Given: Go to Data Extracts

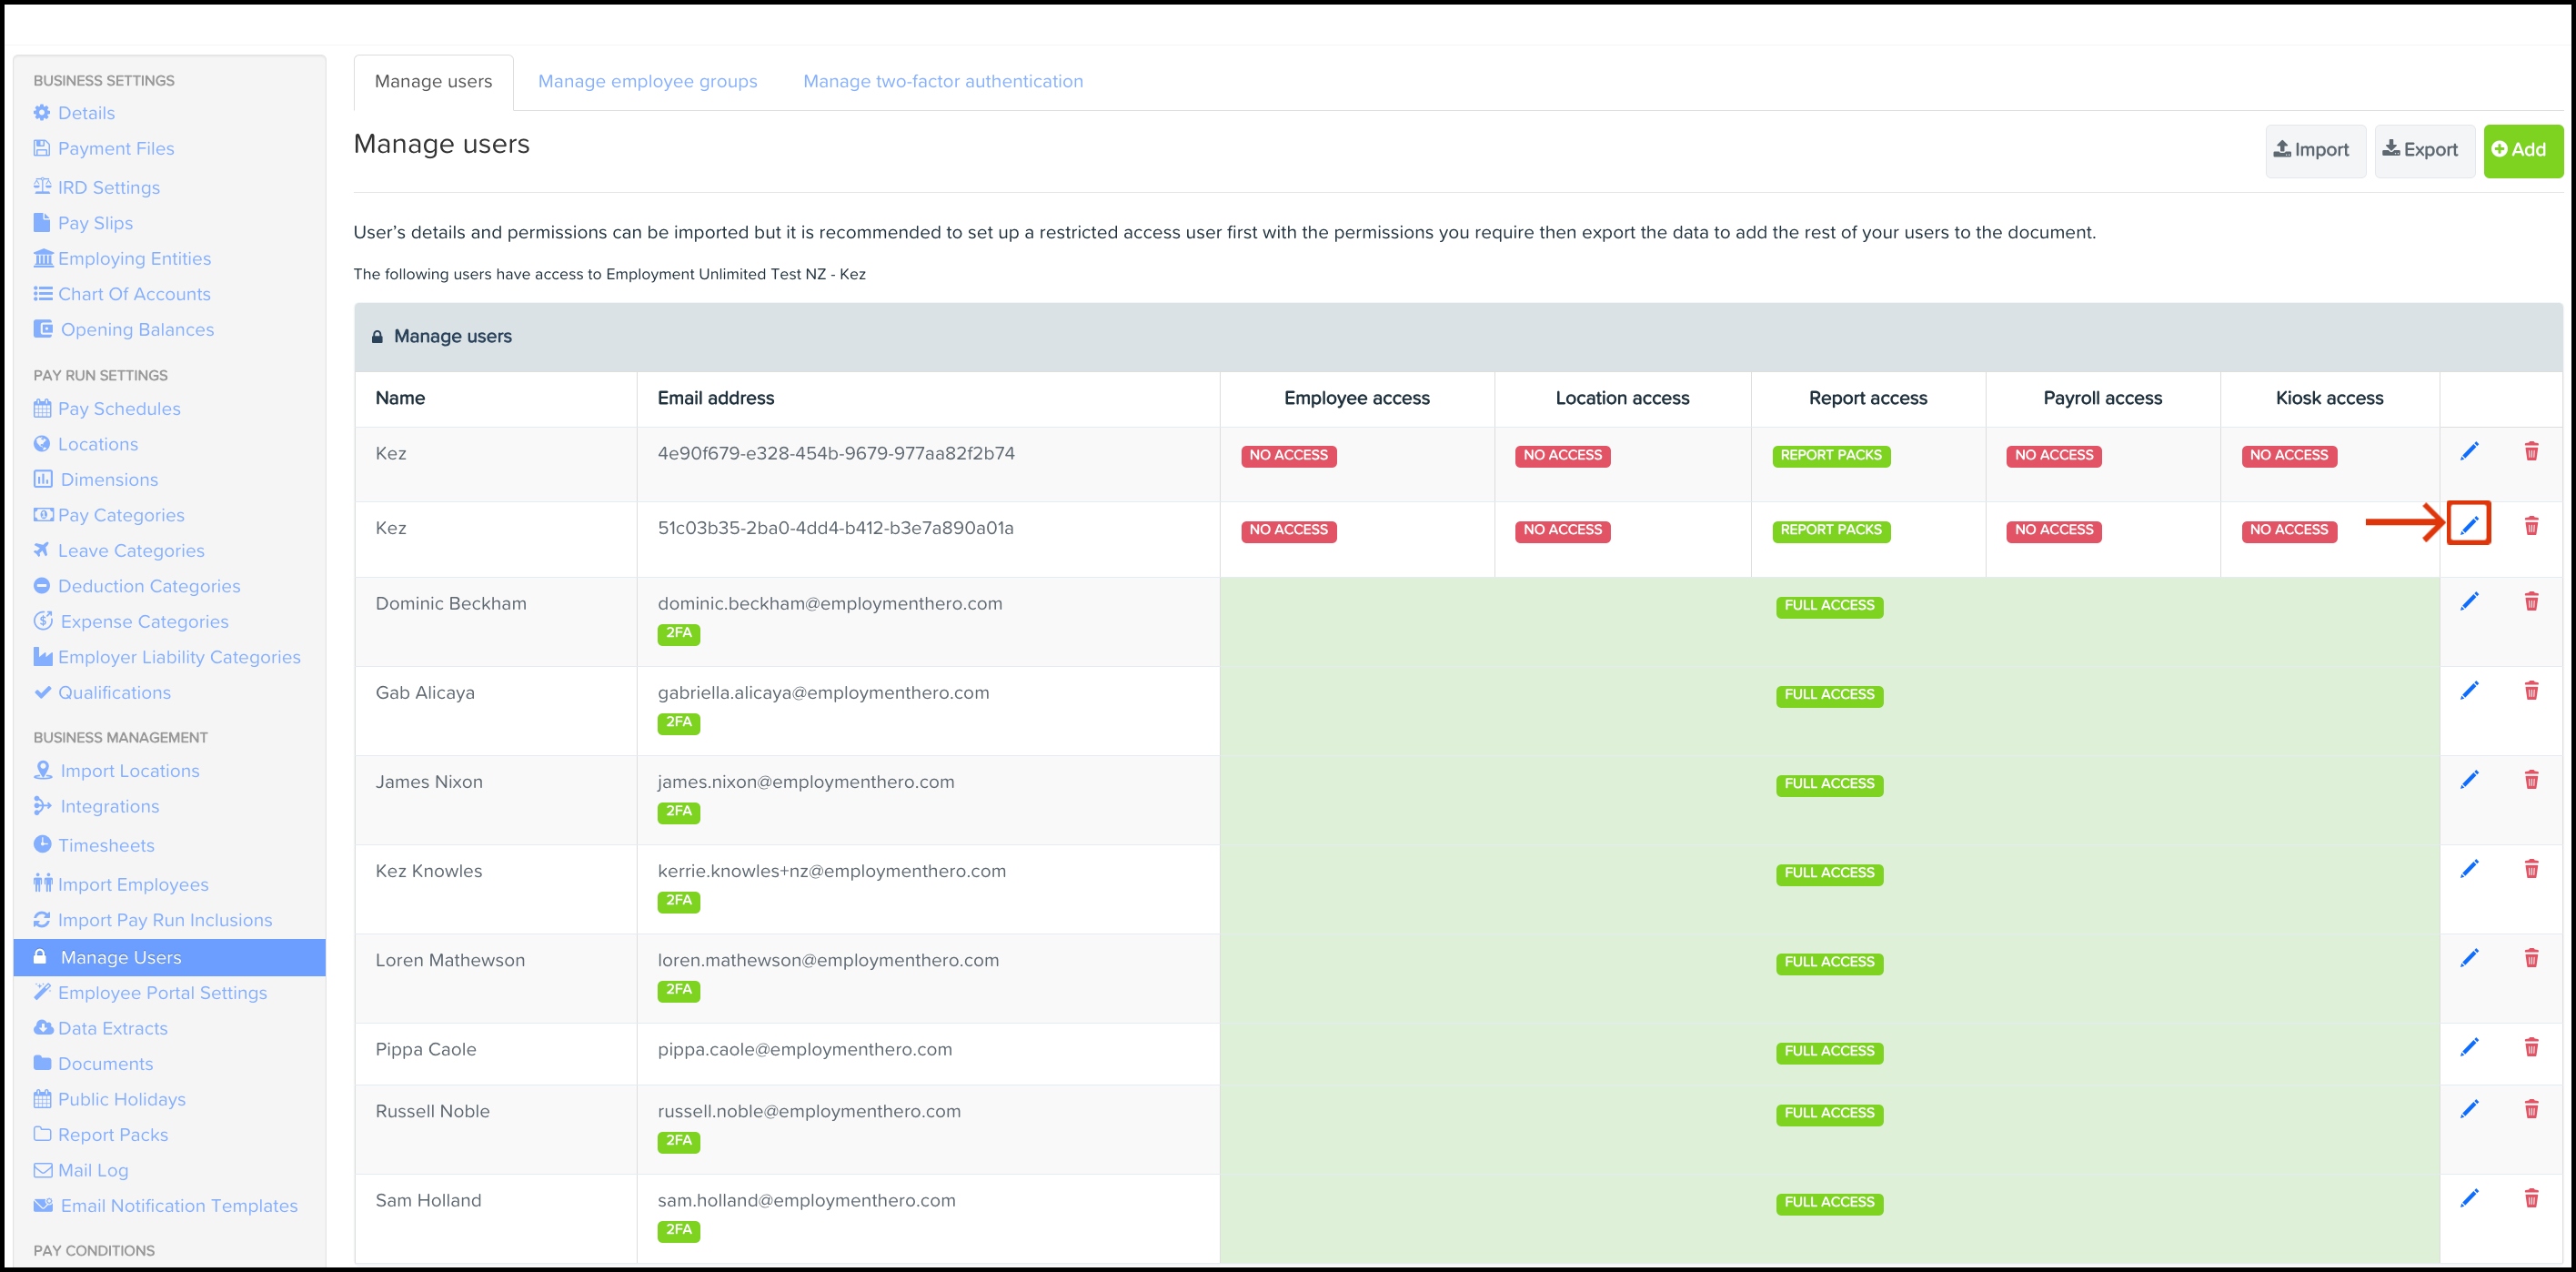Looking at the screenshot, I should point(101,1029).
